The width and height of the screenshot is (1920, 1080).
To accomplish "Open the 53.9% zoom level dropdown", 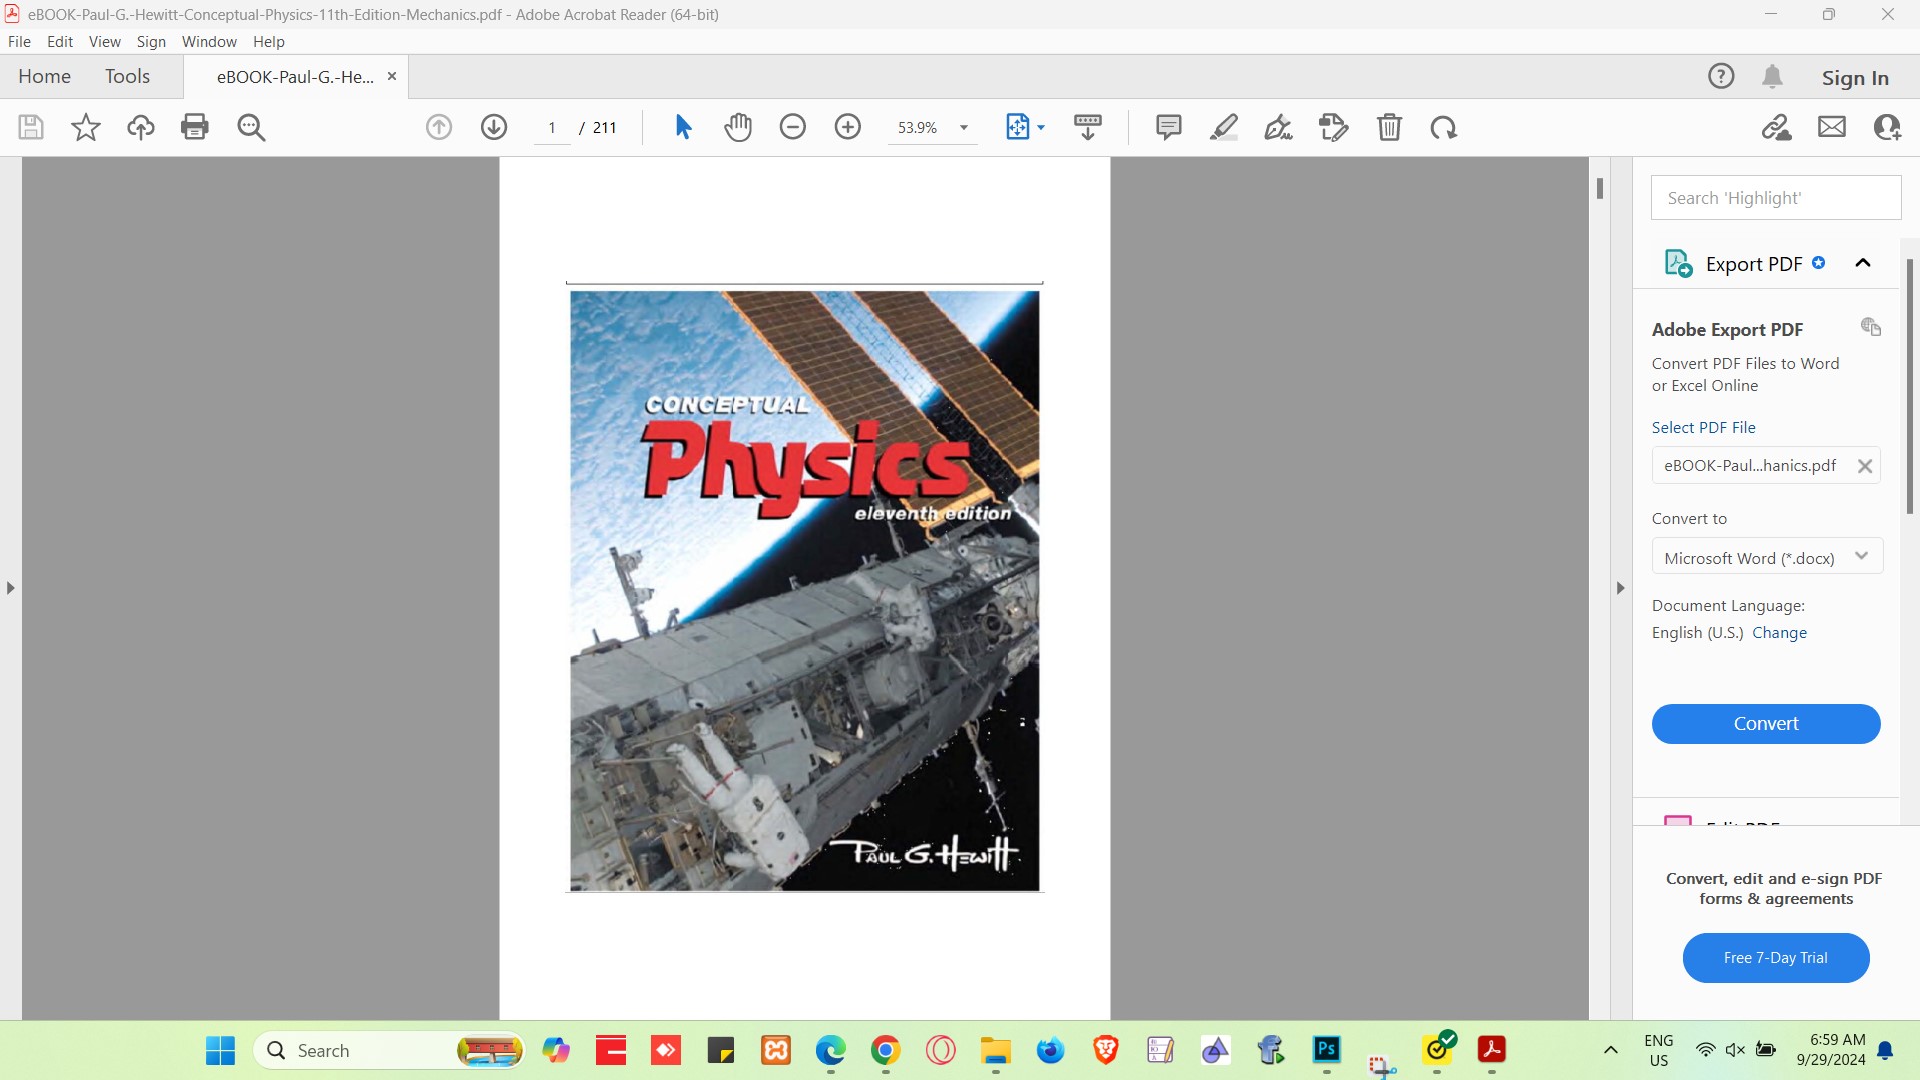I will pos(964,128).
